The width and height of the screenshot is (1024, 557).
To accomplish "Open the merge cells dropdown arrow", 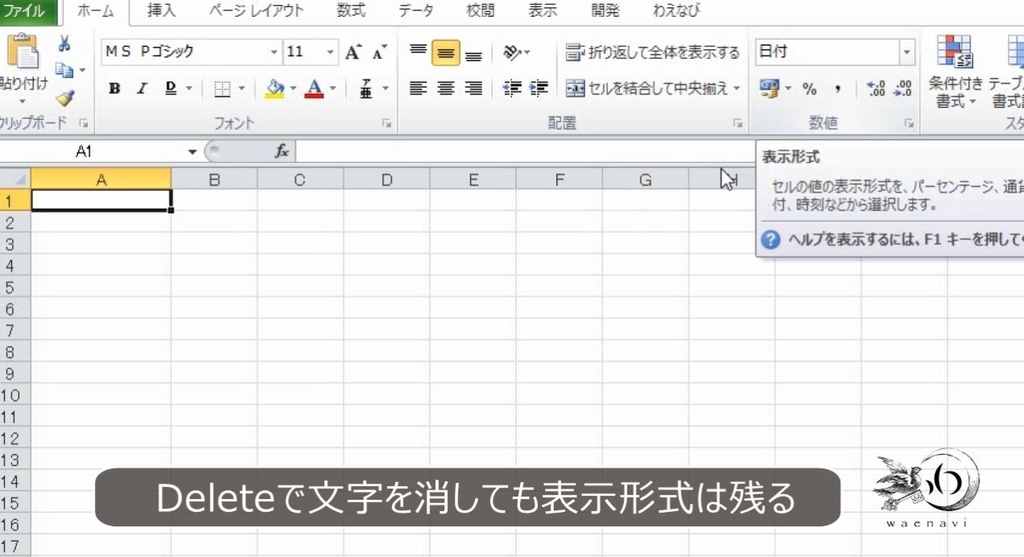I will click(737, 88).
